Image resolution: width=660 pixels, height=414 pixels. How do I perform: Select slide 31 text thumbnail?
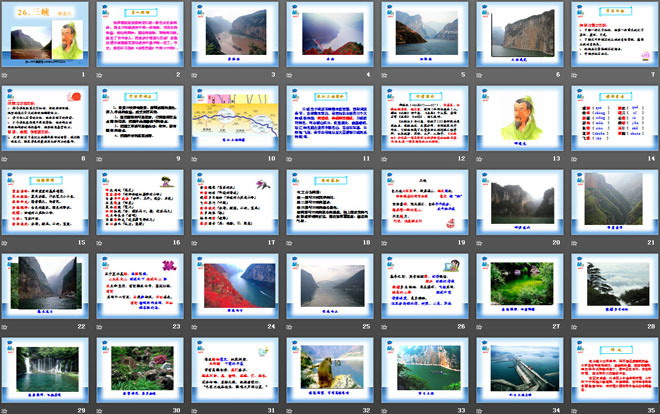(x=235, y=370)
